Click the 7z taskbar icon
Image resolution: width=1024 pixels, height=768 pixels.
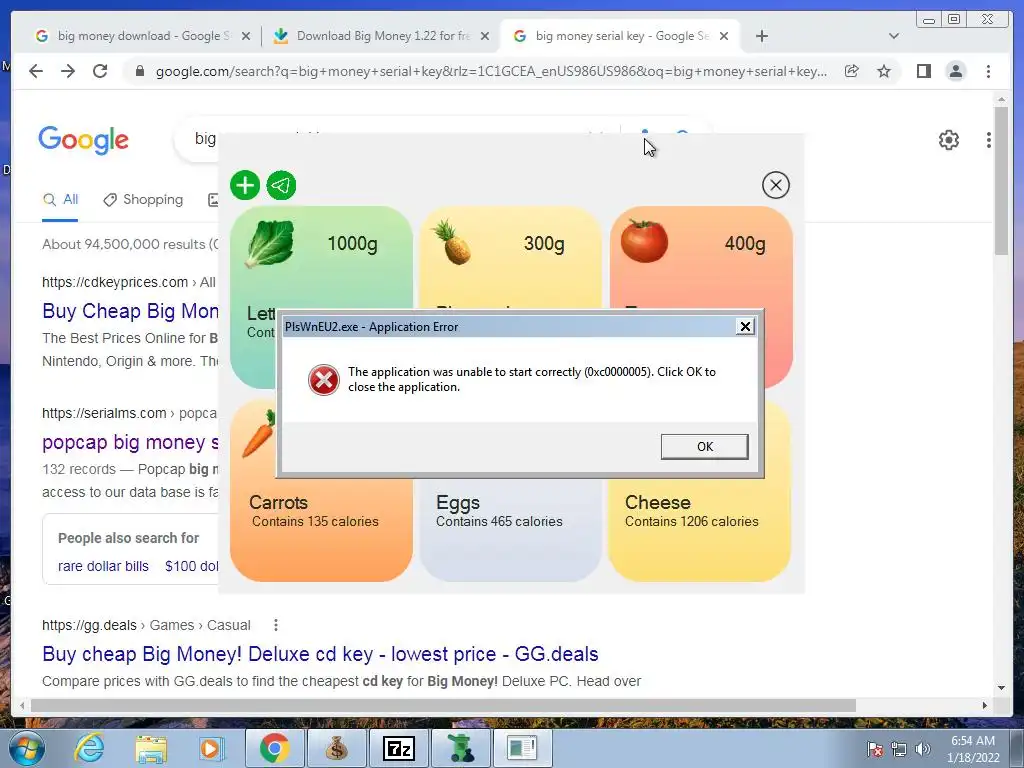coord(398,748)
